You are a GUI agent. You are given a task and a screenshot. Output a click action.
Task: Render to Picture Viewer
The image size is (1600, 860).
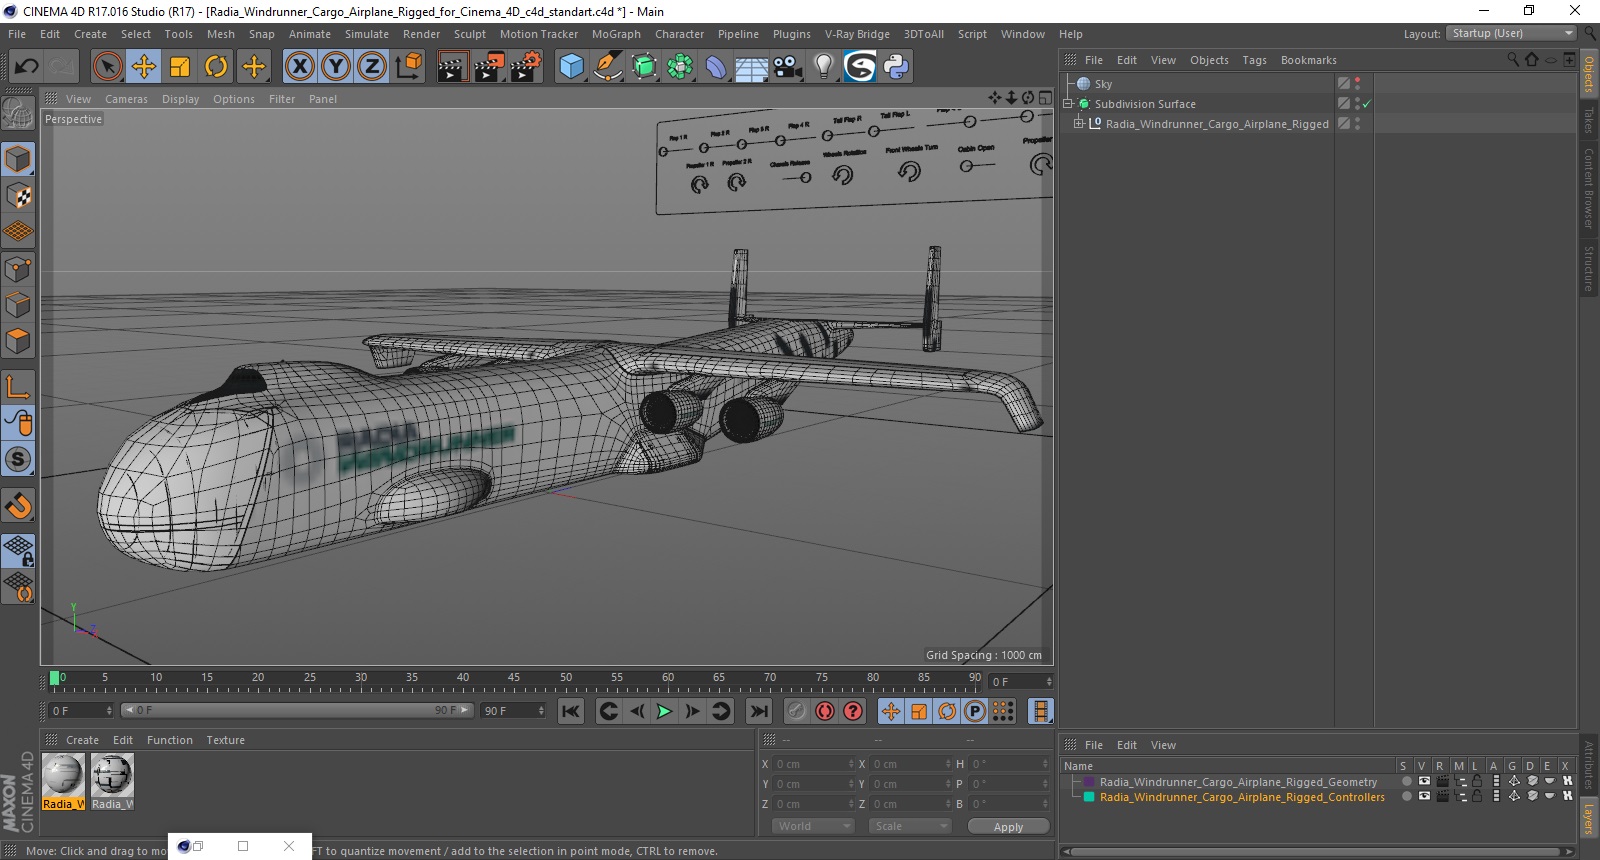(x=489, y=67)
